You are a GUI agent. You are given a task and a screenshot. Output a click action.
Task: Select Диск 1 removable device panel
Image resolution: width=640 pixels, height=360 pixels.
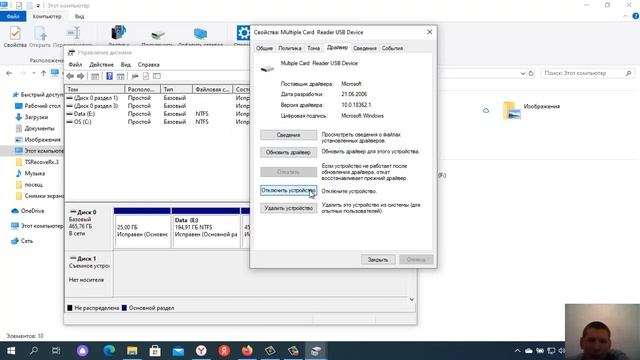89,273
